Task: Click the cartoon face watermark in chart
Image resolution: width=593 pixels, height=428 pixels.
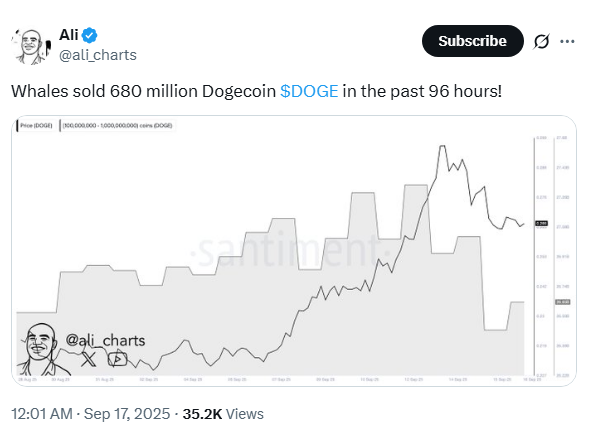Action: click(41, 349)
